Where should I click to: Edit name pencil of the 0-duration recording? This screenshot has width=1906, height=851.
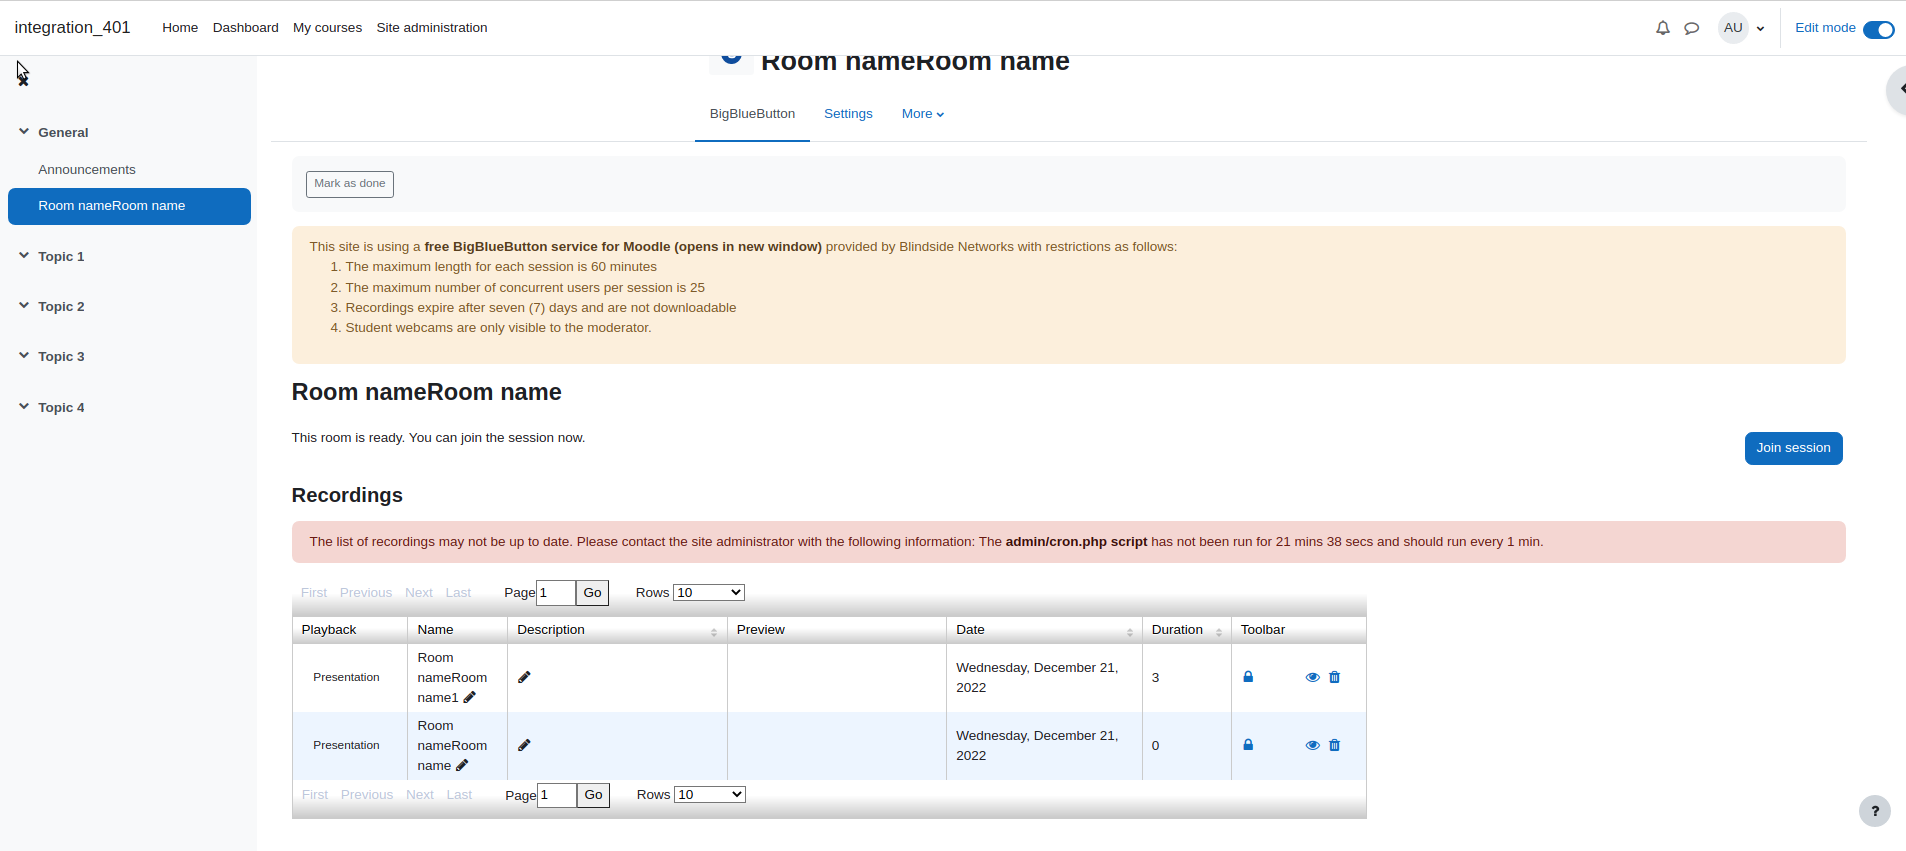pos(462,765)
